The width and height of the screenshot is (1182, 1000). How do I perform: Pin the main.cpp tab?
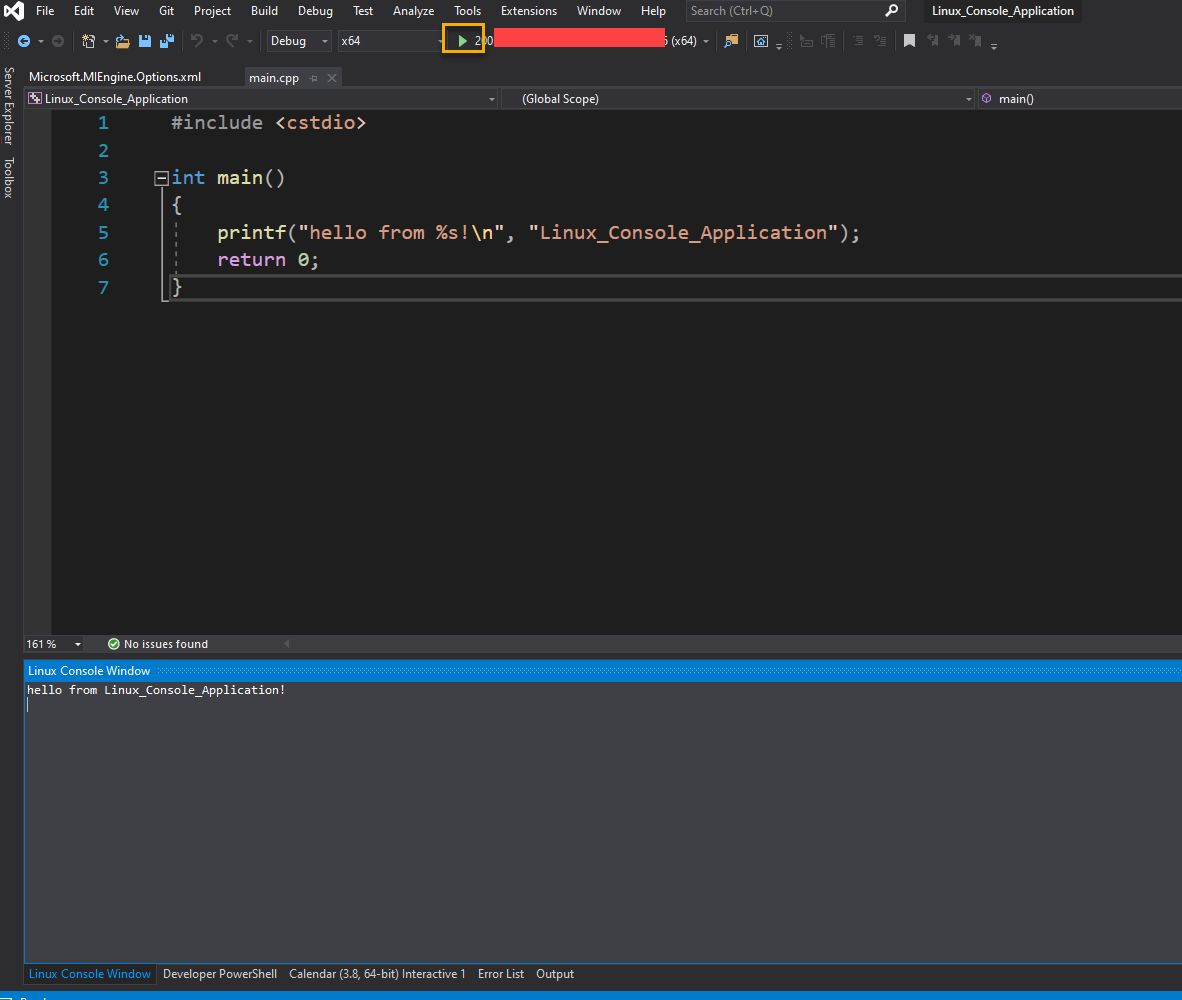tap(314, 78)
